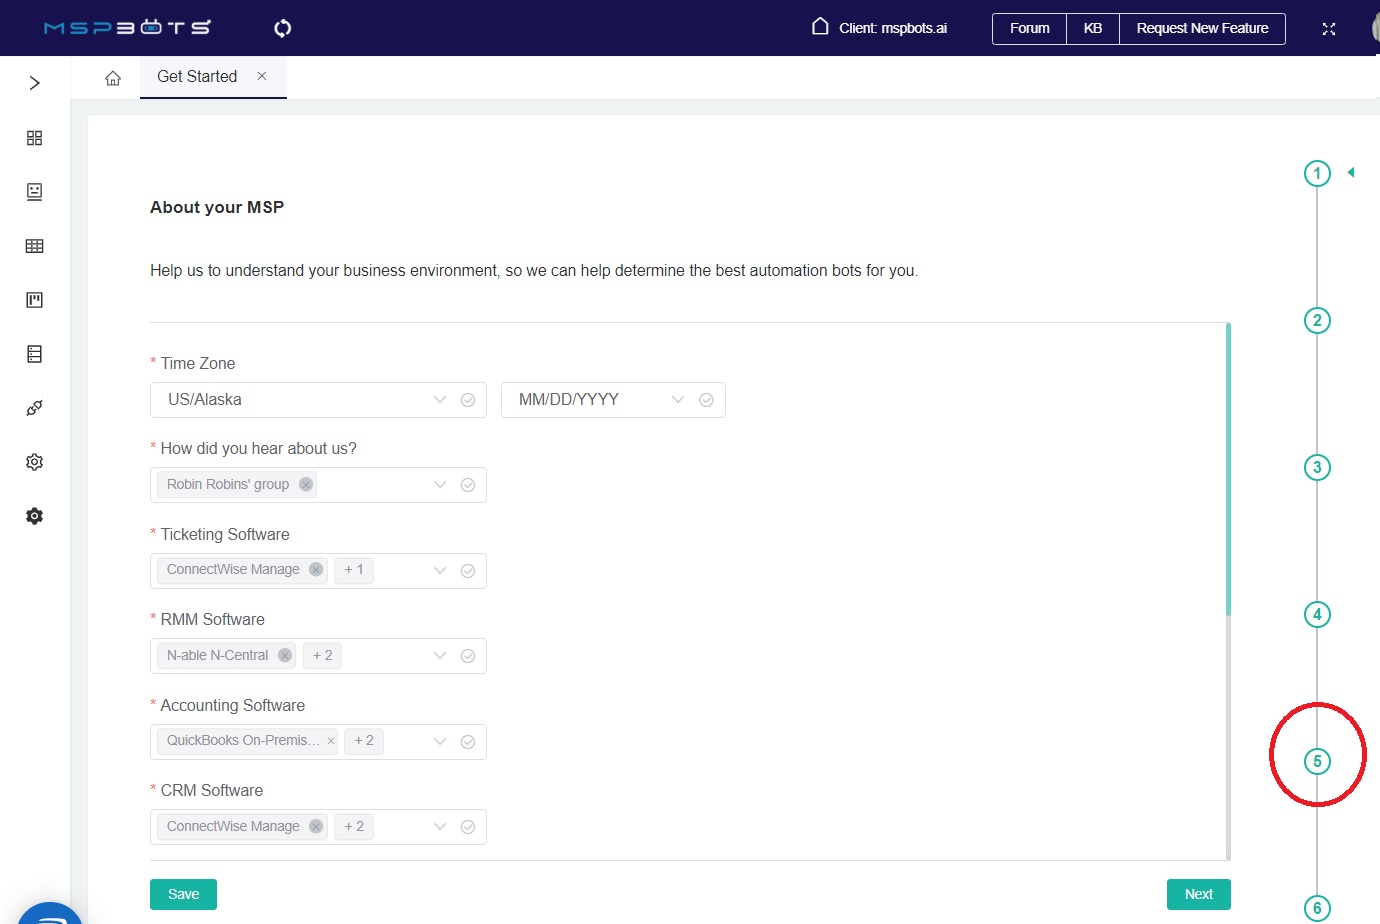Remove the Robin Robins' group tag
This screenshot has width=1380, height=924.
point(306,484)
